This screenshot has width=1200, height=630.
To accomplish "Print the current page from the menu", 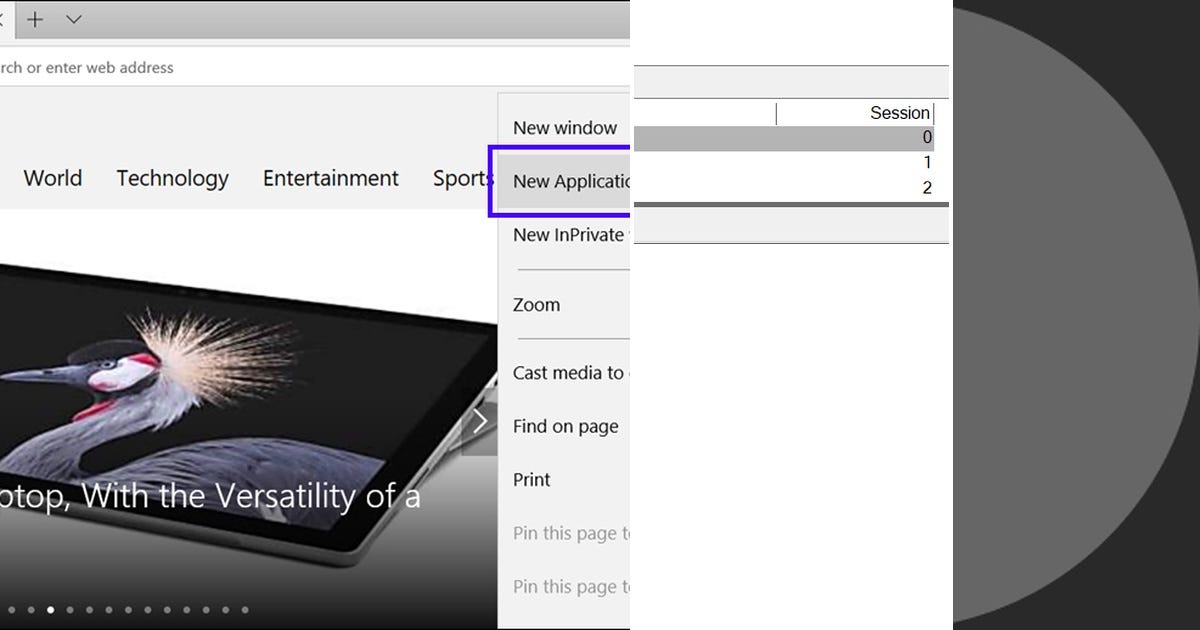I will pos(531,479).
